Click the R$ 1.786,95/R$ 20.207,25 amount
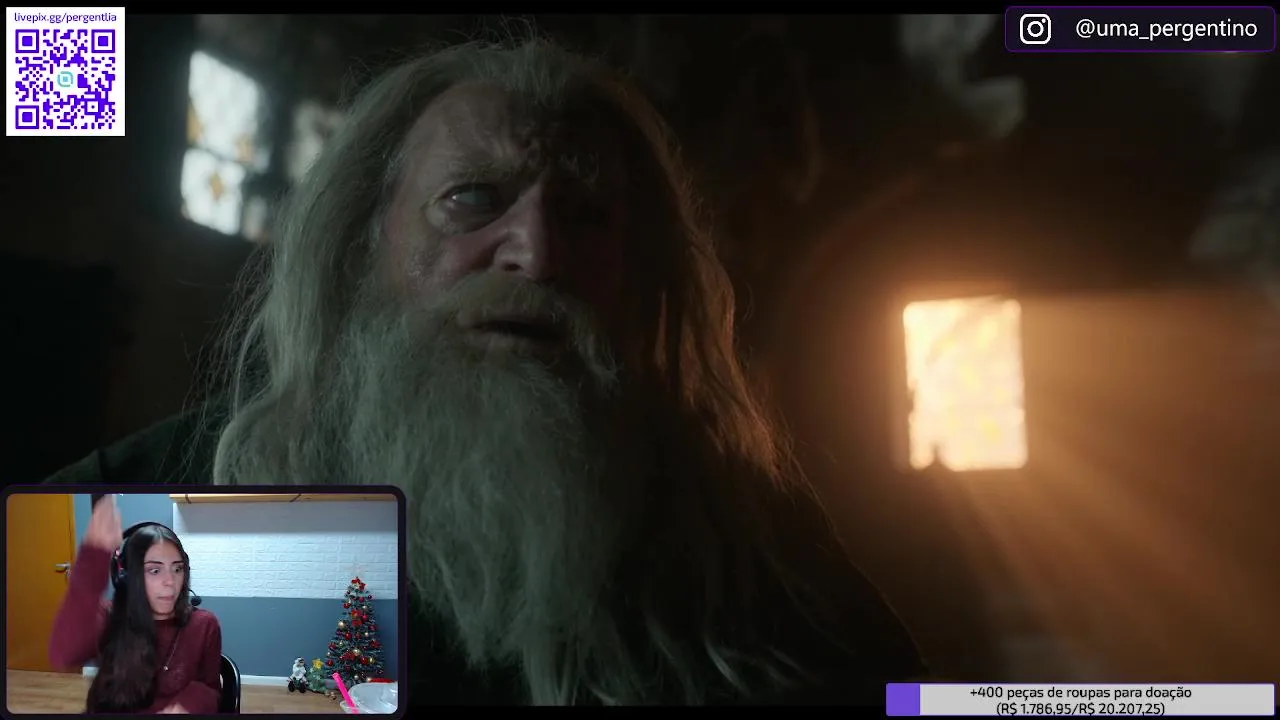The width and height of the screenshot is (1280, 720). point(1080,708)
